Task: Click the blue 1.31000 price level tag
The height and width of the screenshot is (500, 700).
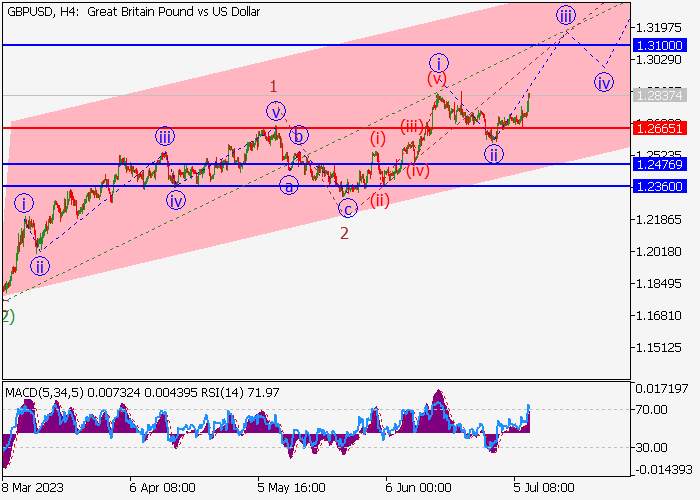Action: (660, 45)
